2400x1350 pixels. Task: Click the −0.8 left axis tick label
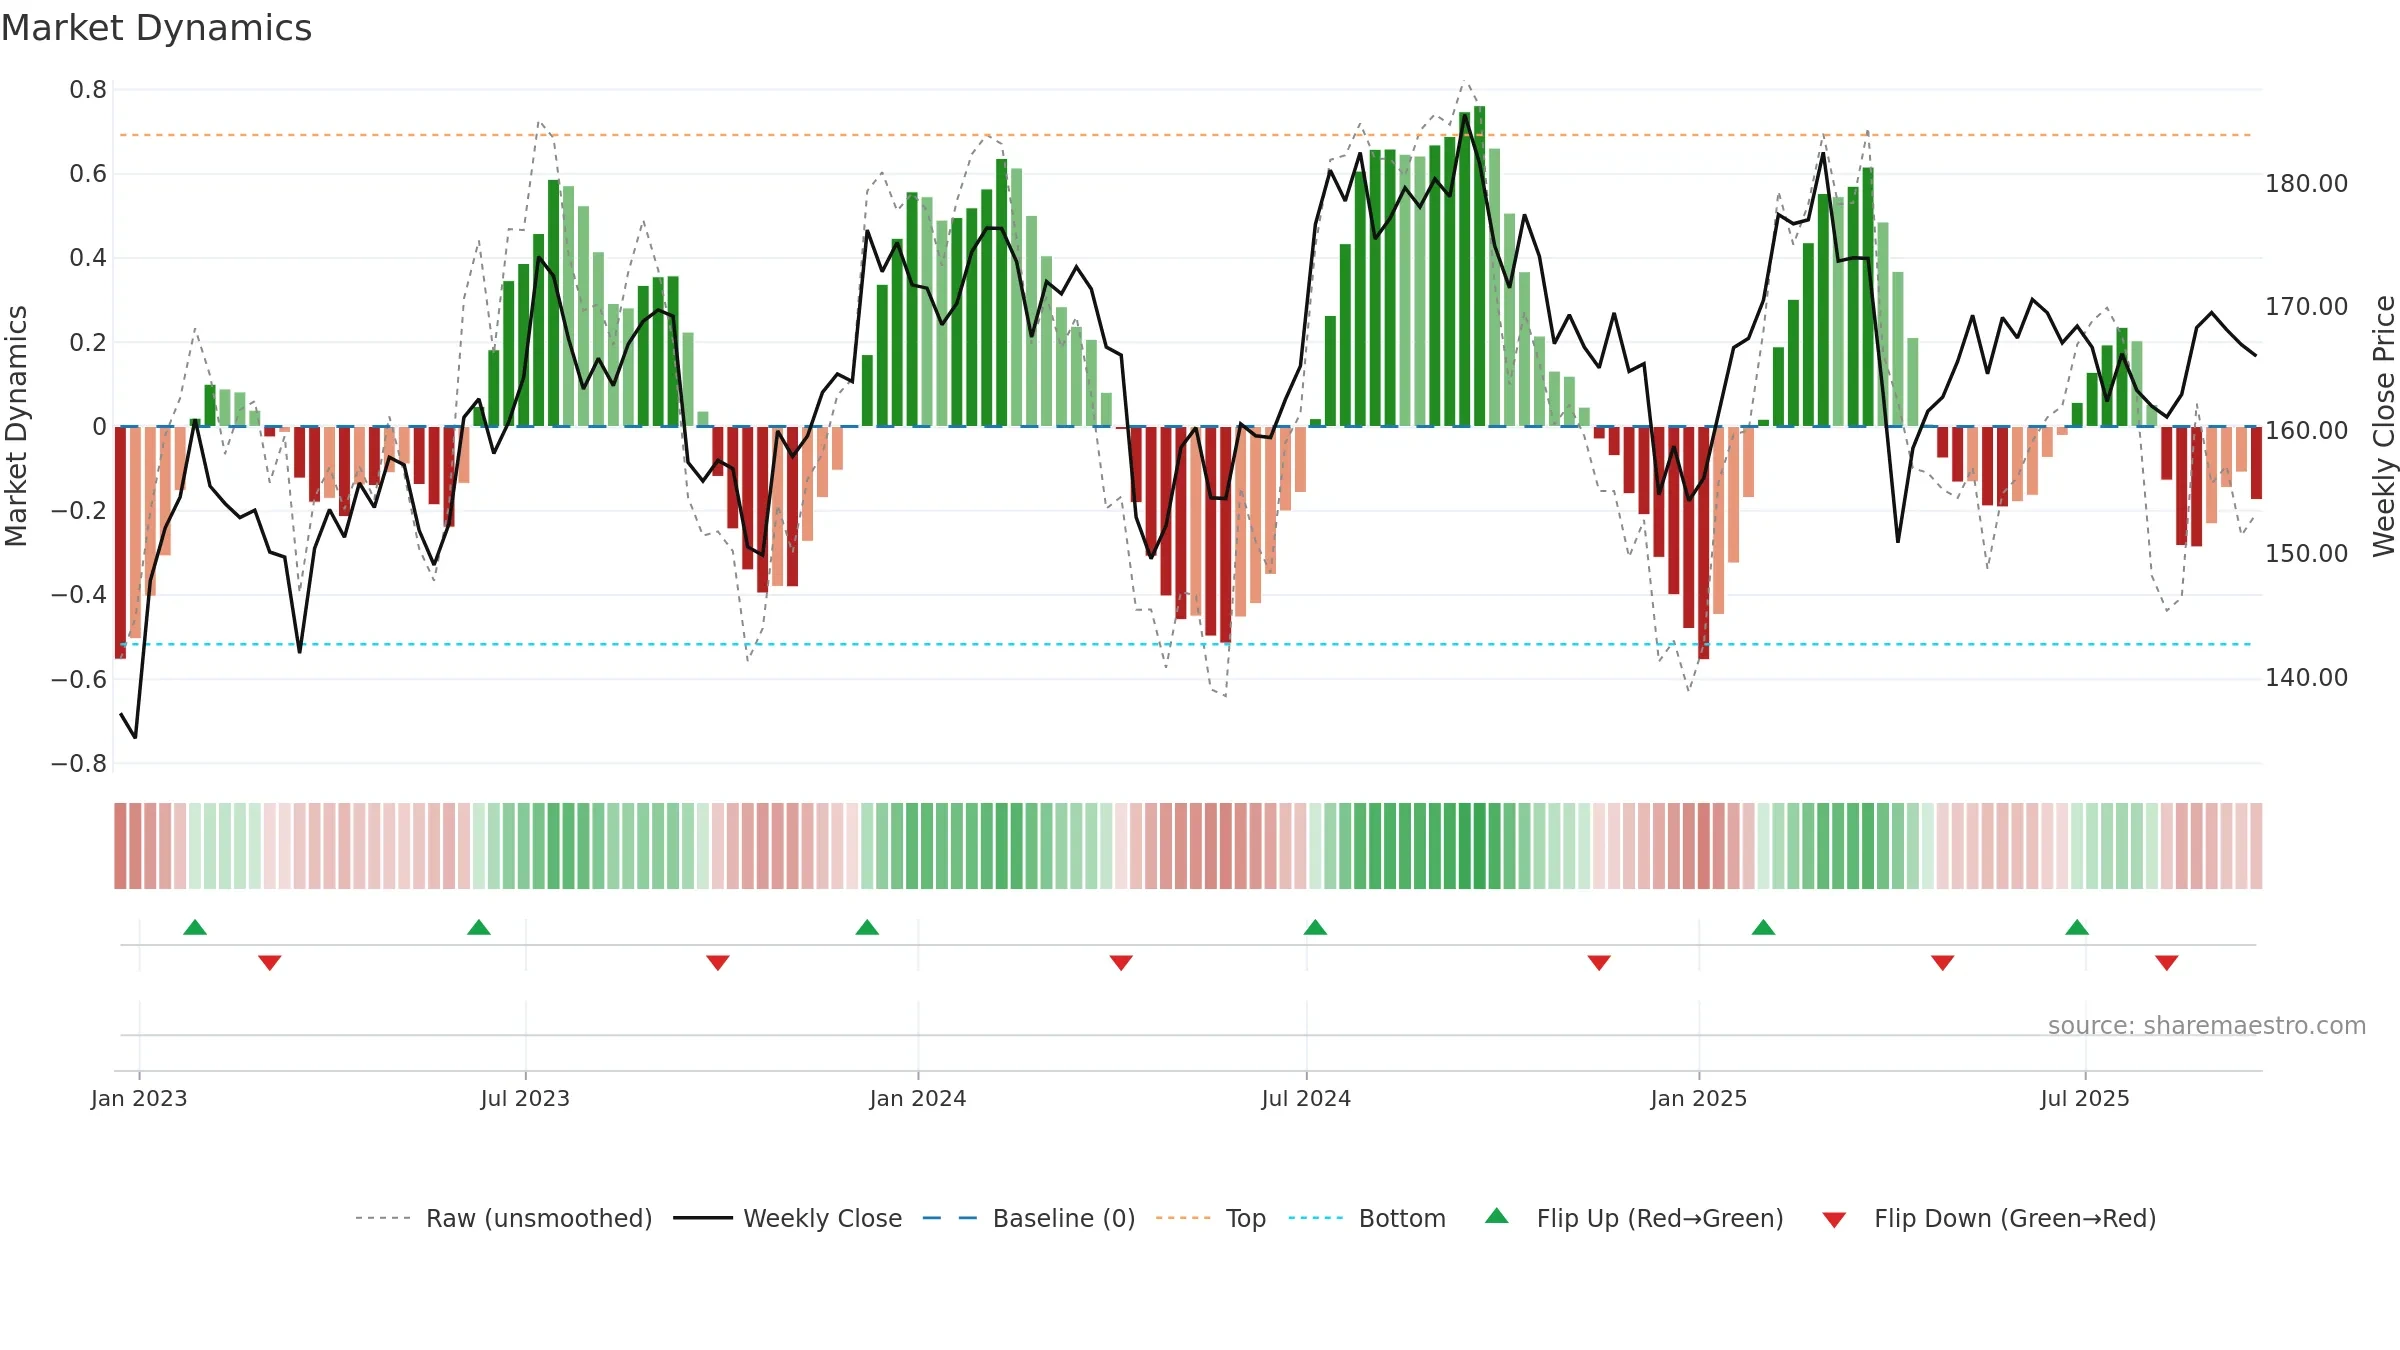click(79, 763)
